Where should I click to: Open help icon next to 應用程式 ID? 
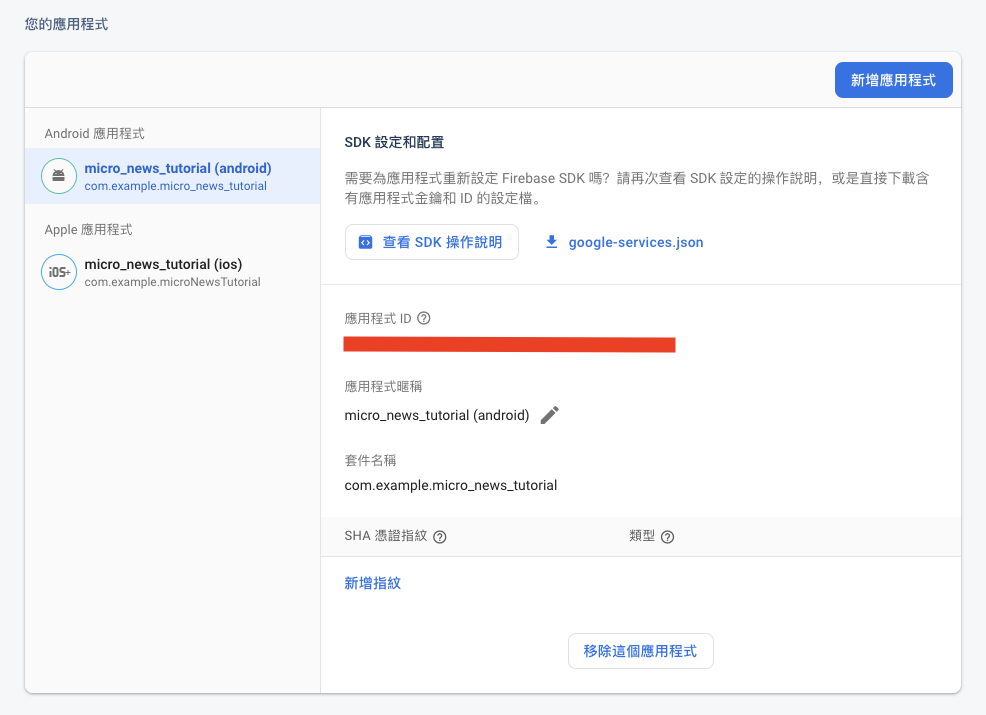[x=424, y=318]
